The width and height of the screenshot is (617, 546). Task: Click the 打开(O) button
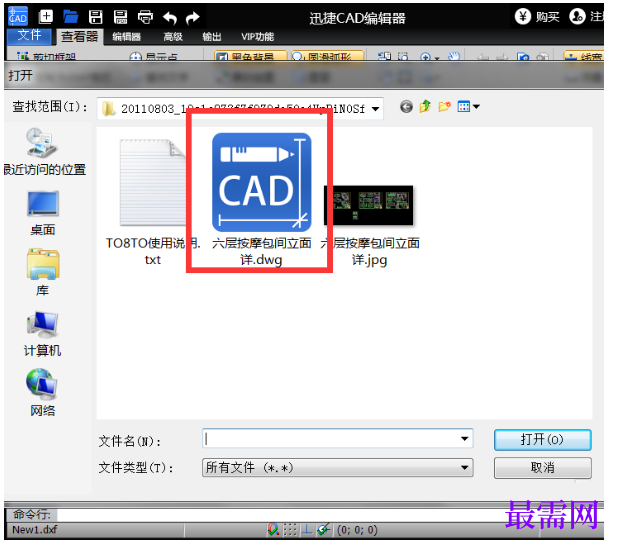coord(543,440)
